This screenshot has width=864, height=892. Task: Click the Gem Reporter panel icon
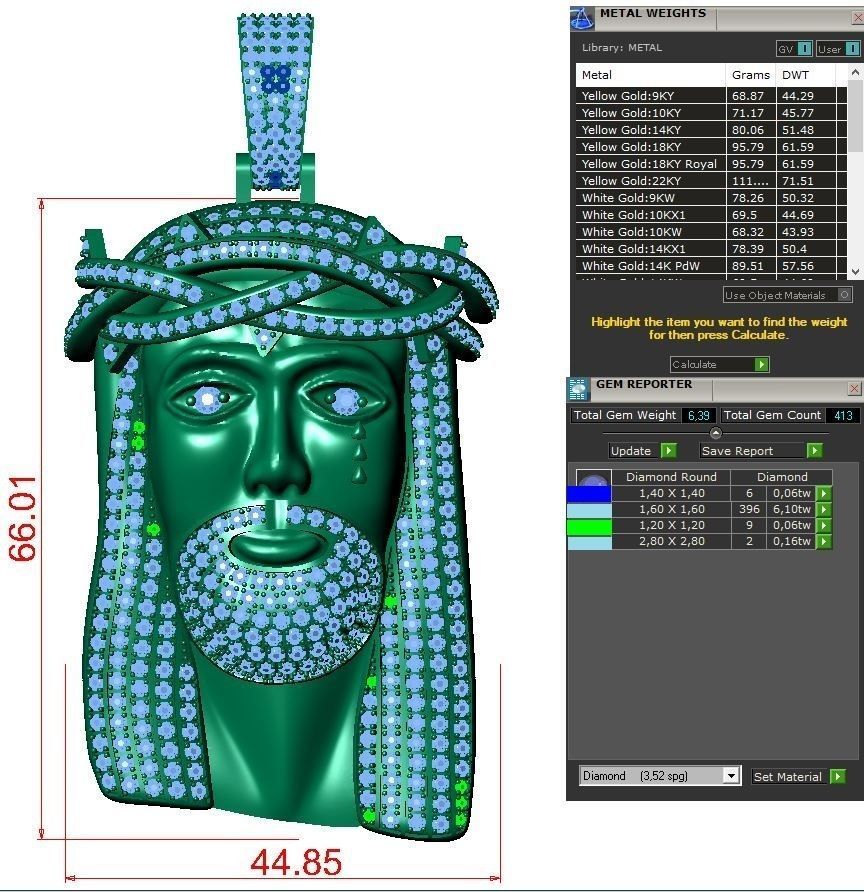click(578, 389)
